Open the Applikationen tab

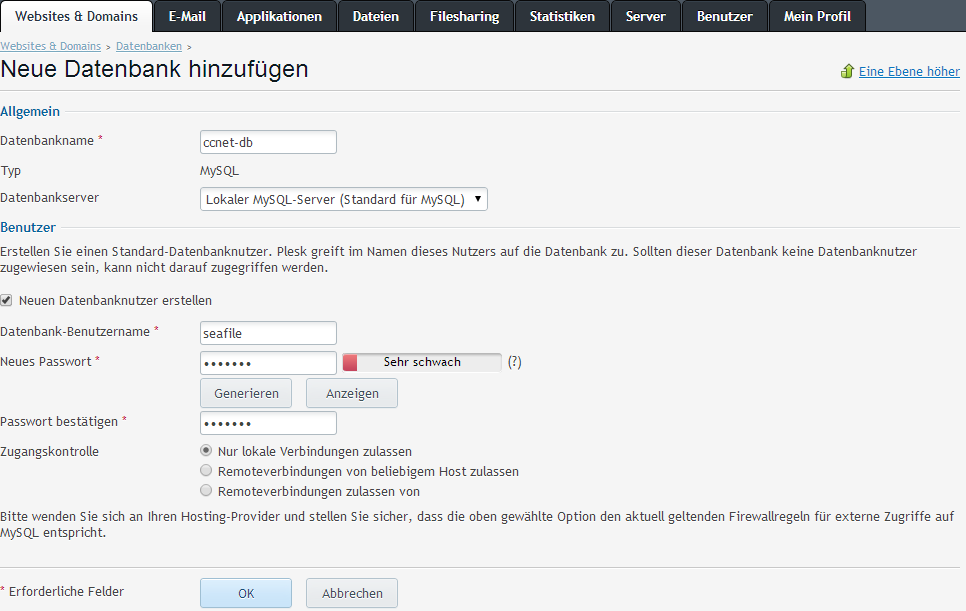coord(279,16)
